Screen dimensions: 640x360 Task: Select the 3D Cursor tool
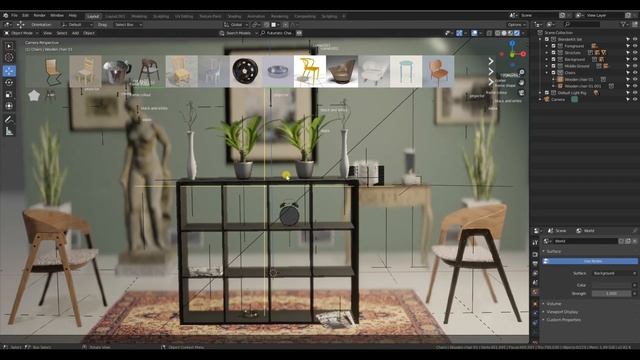tap(9, 58)
